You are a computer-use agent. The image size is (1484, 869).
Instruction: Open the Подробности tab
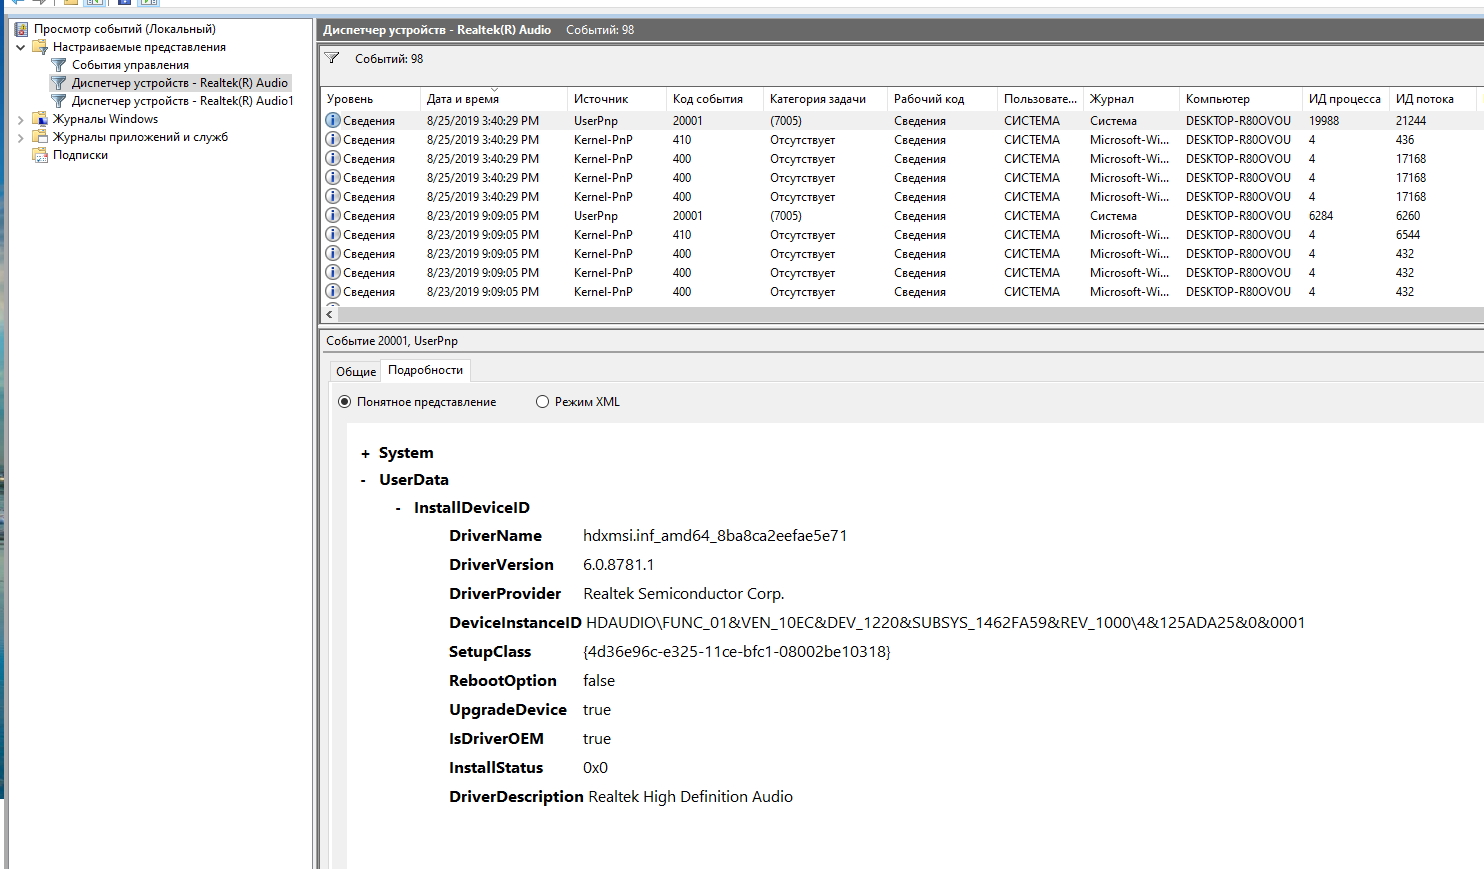coord(425,370)
